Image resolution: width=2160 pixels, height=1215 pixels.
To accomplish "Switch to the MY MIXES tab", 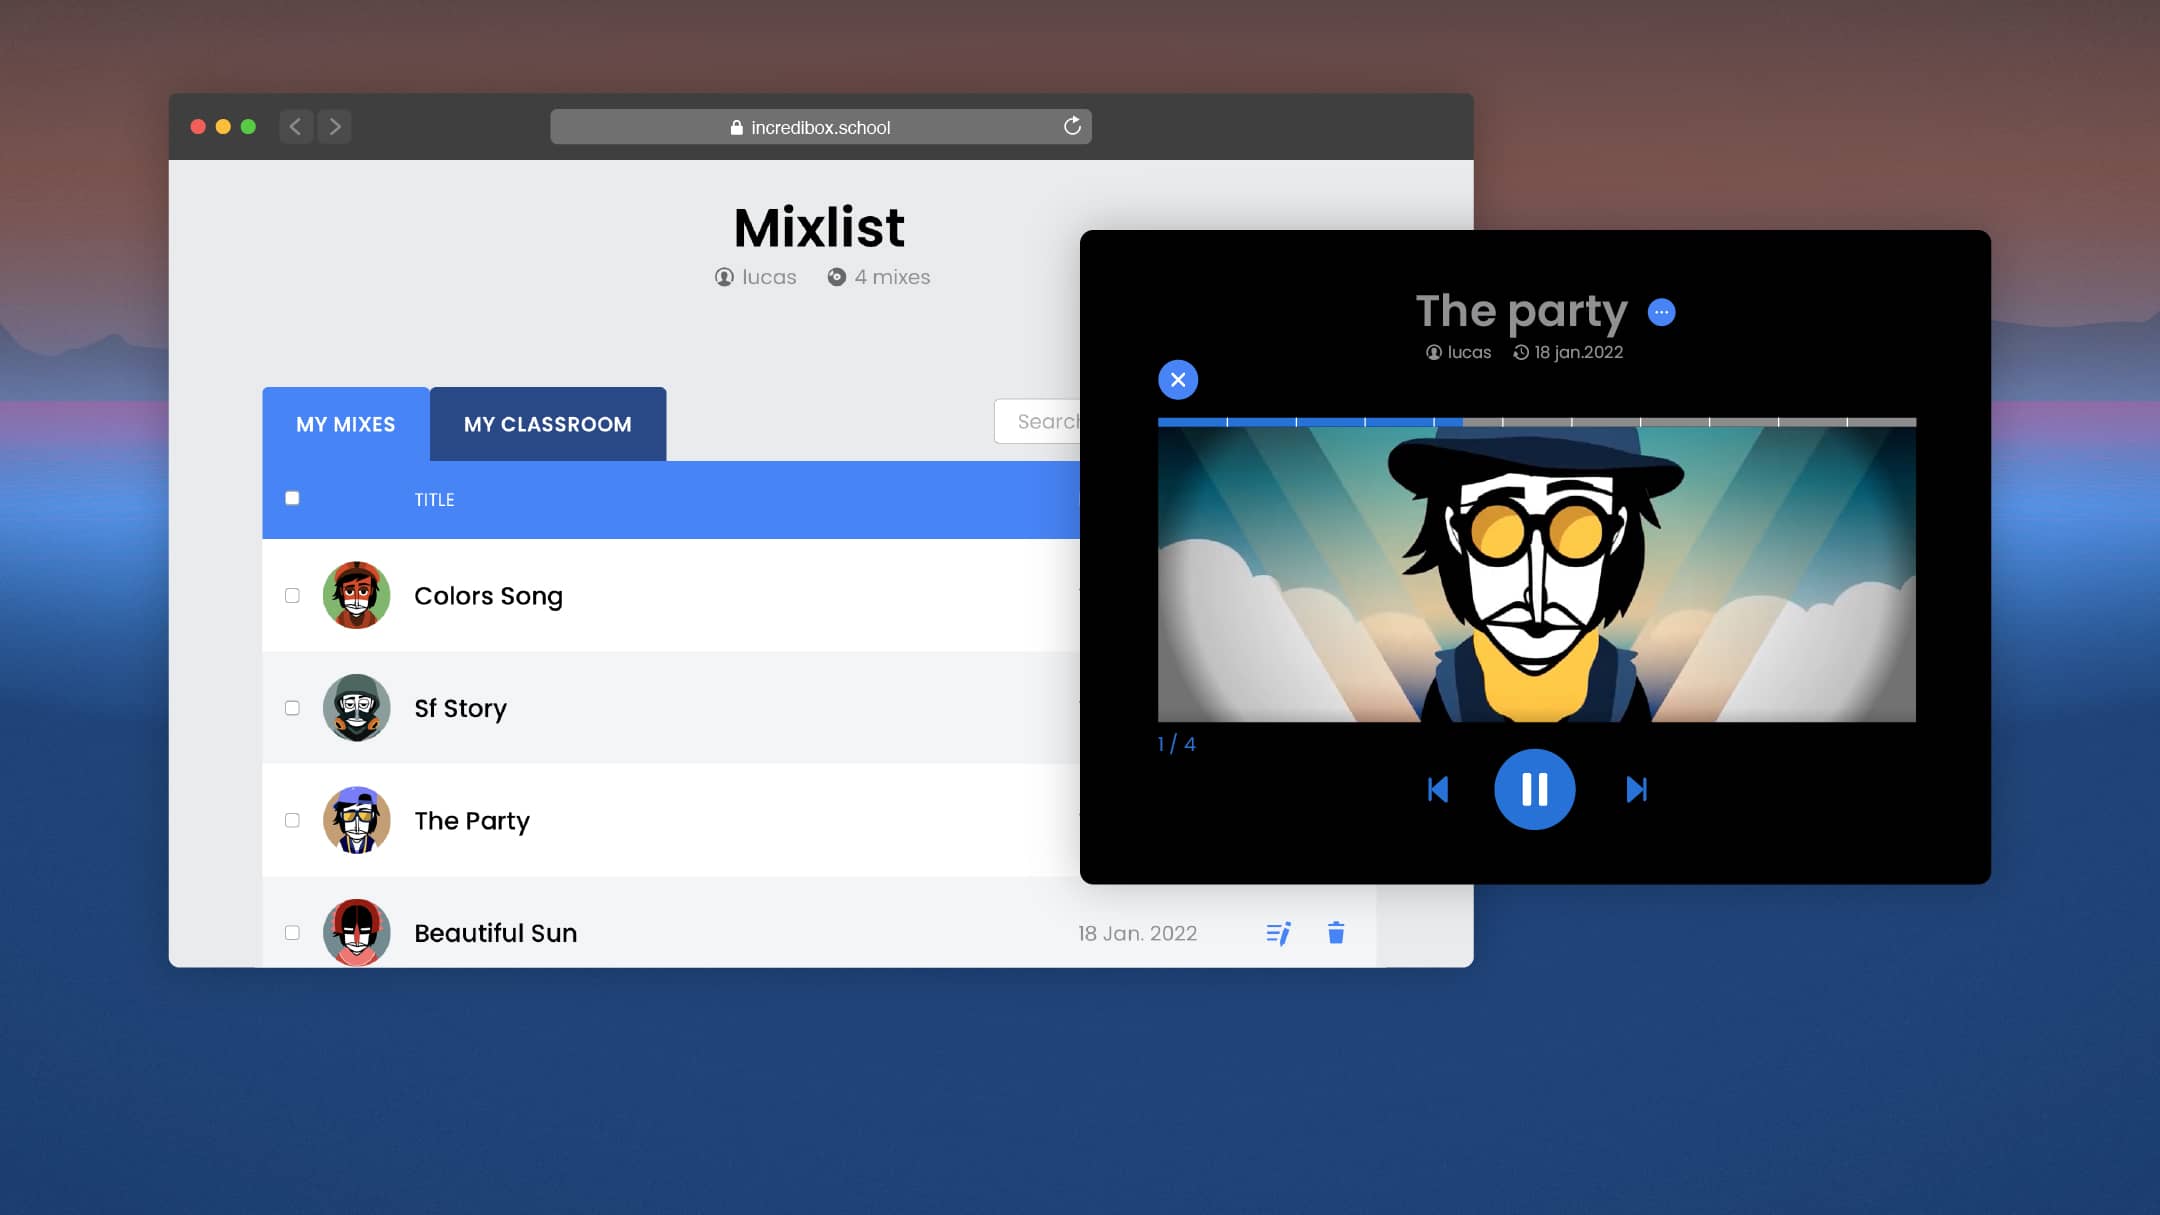I will pos(344,424).
